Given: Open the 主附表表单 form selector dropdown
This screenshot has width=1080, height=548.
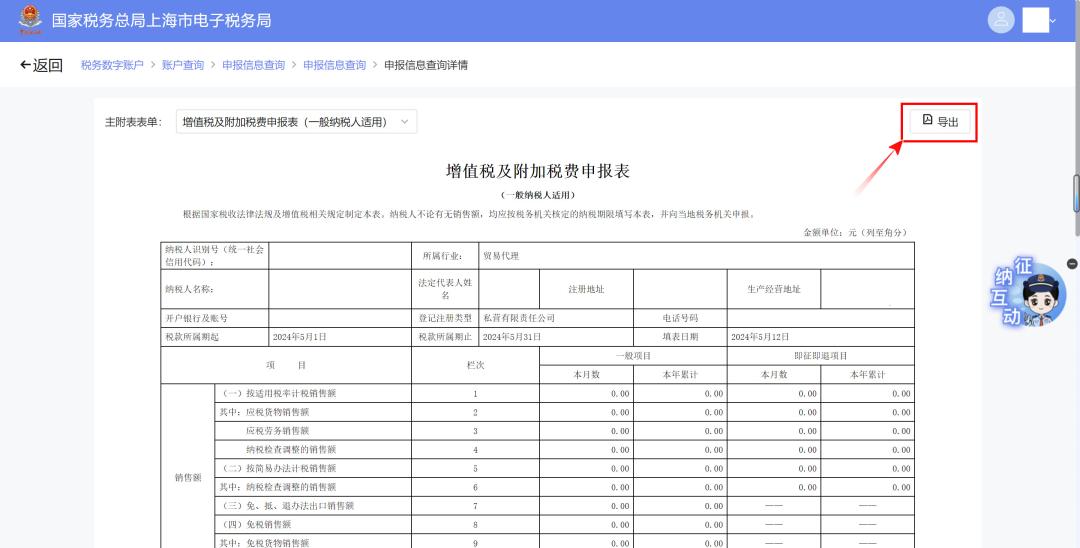Looking at the screenshot, I should 296,122.
